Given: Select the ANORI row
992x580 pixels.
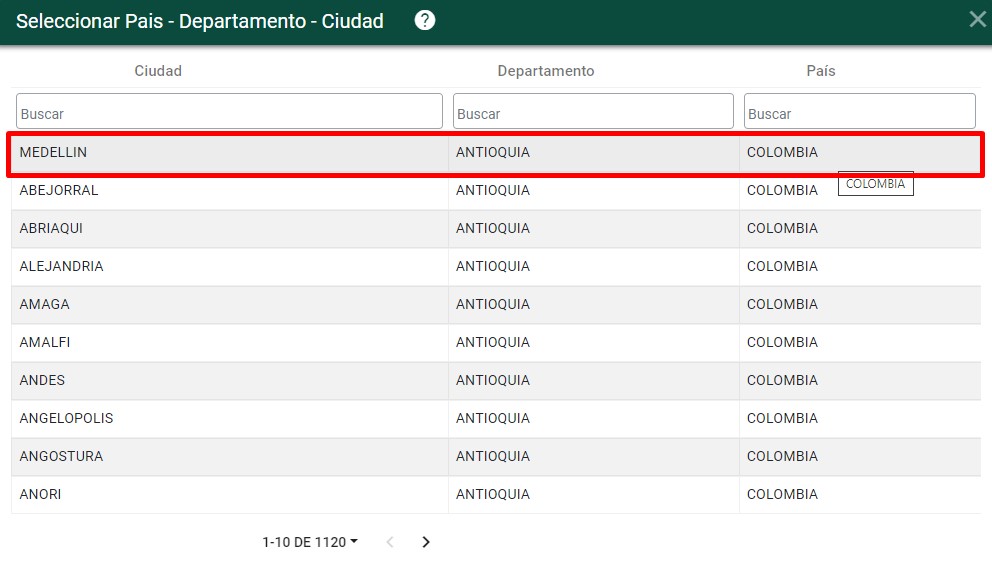Looking at the screenshot, I should (41, 495).
